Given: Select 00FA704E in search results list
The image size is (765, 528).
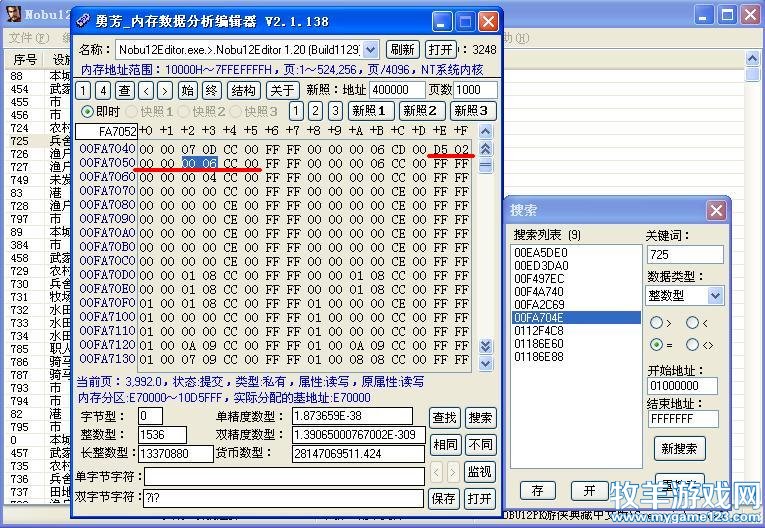Looking at the screenshot, I should pyautogui.click(x=576, y=318).
